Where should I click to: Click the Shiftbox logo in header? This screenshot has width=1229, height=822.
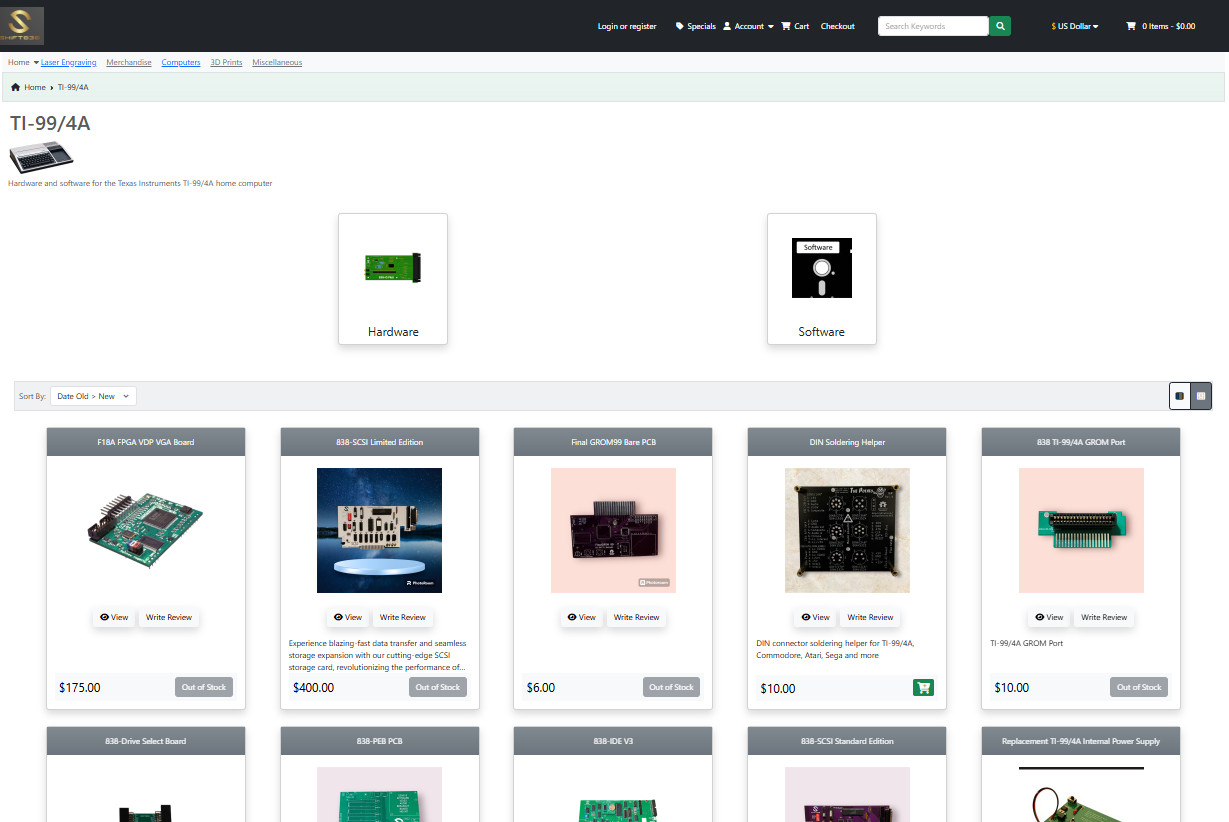pyautogui.click(x=23, y=26)
